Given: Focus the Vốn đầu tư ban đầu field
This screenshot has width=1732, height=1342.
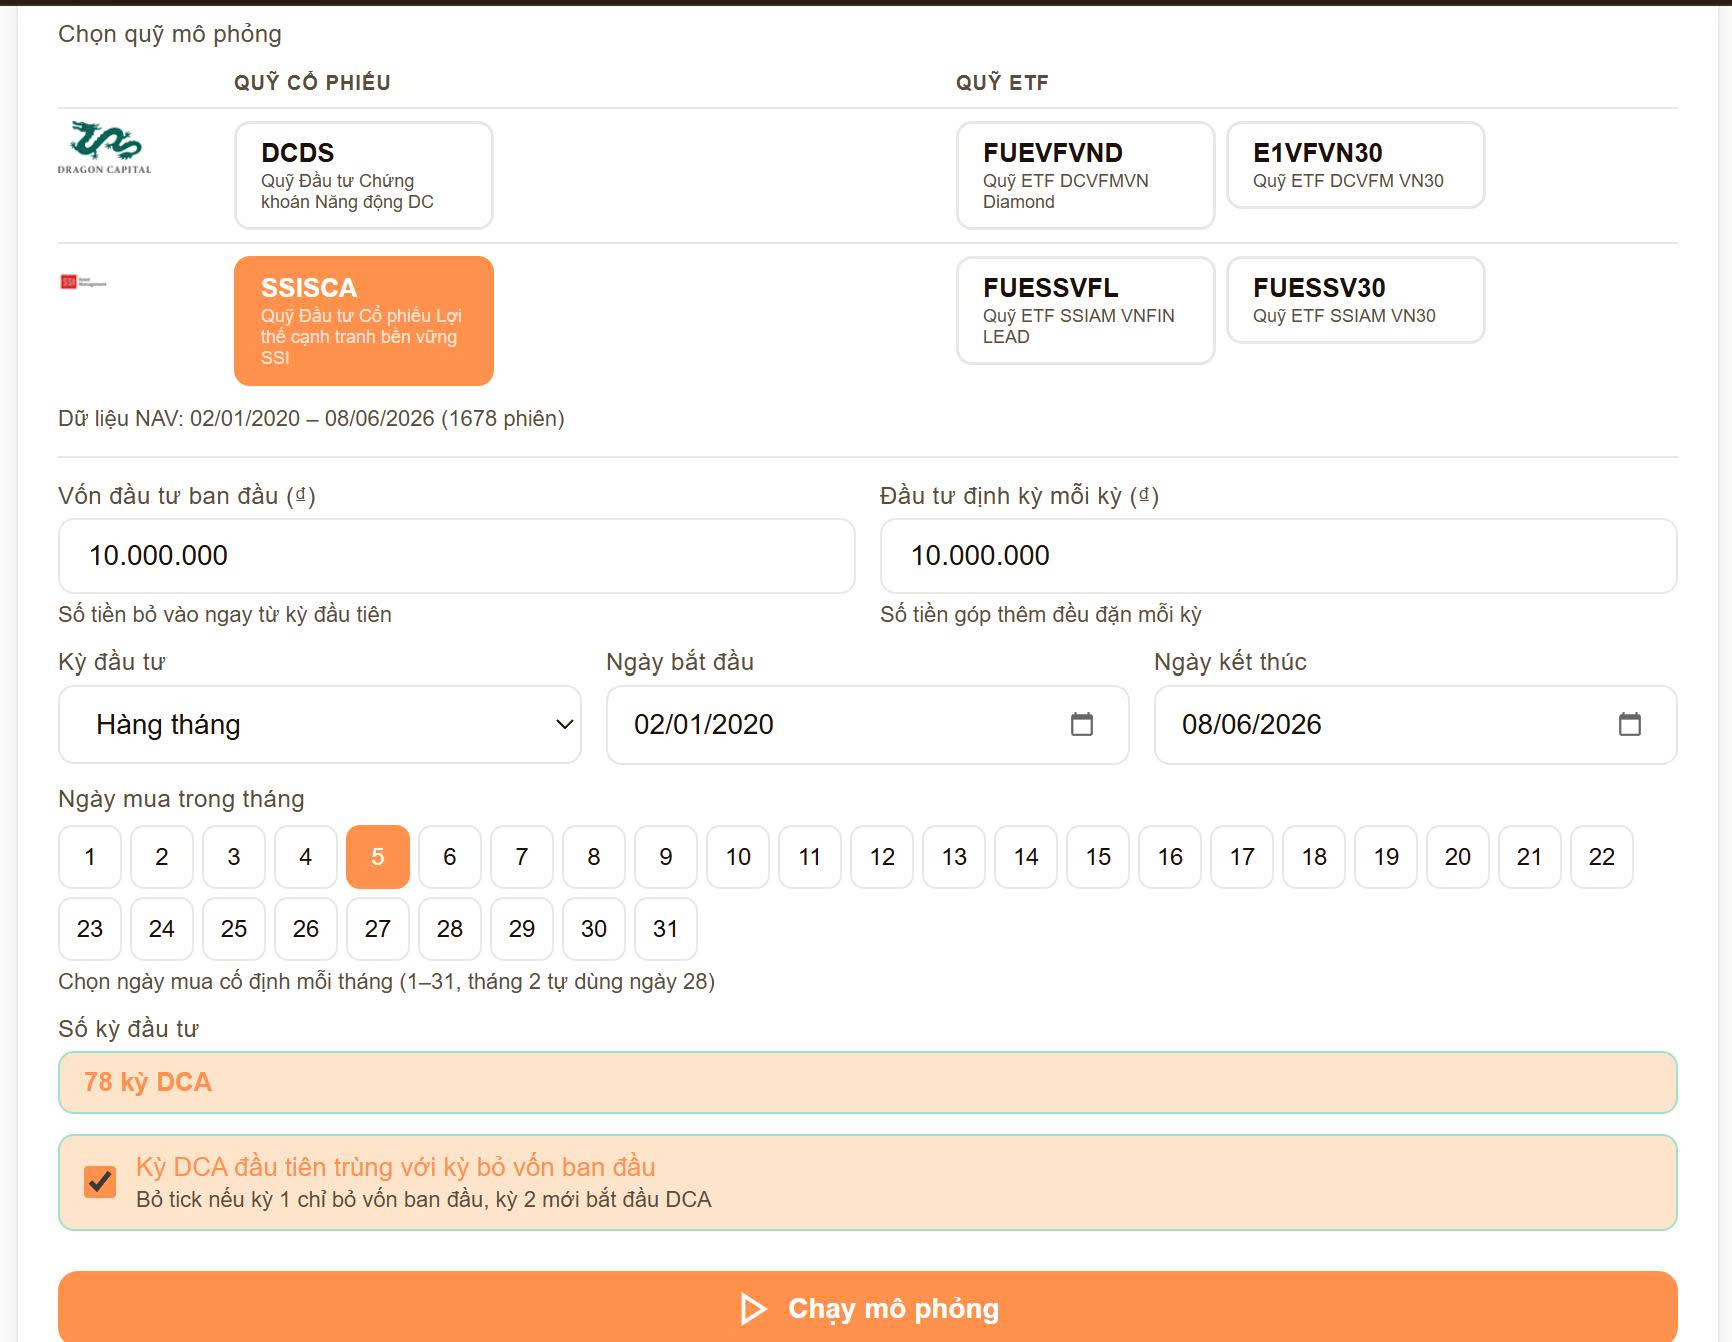Looking at the screenshot, I should tap(457, 556).
